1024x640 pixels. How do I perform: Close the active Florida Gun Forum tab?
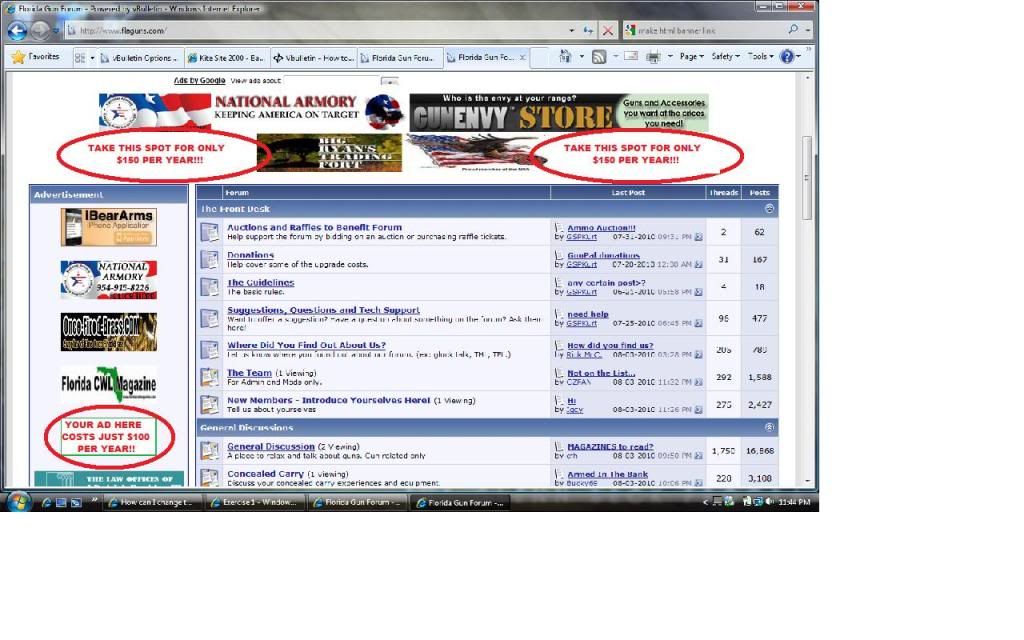522,57
